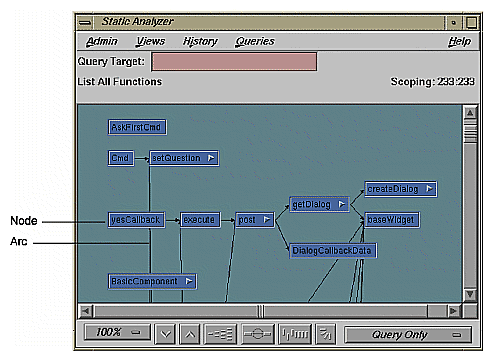The image size is (494, 361).
Task: Click the realign graph bars icon
Action: (295, 334)
